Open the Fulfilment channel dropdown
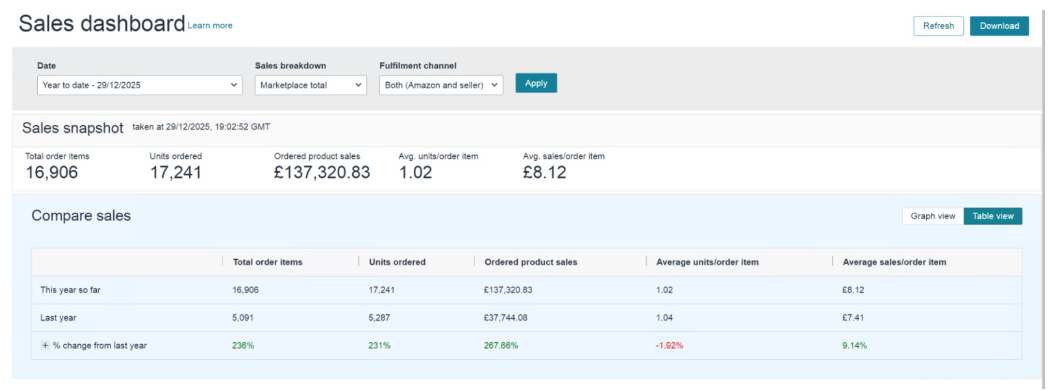Viewport: 1056px width, 391px height. (441, 85)
